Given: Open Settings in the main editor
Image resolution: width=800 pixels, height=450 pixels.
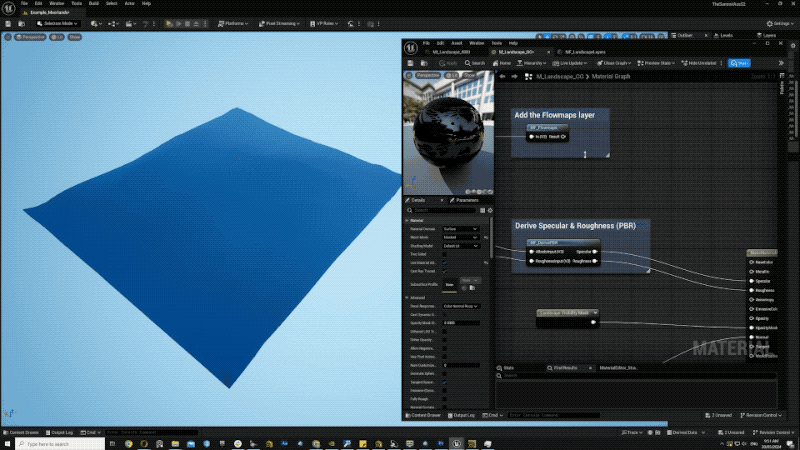Looking at the screenshot, I should pos(780,23).
